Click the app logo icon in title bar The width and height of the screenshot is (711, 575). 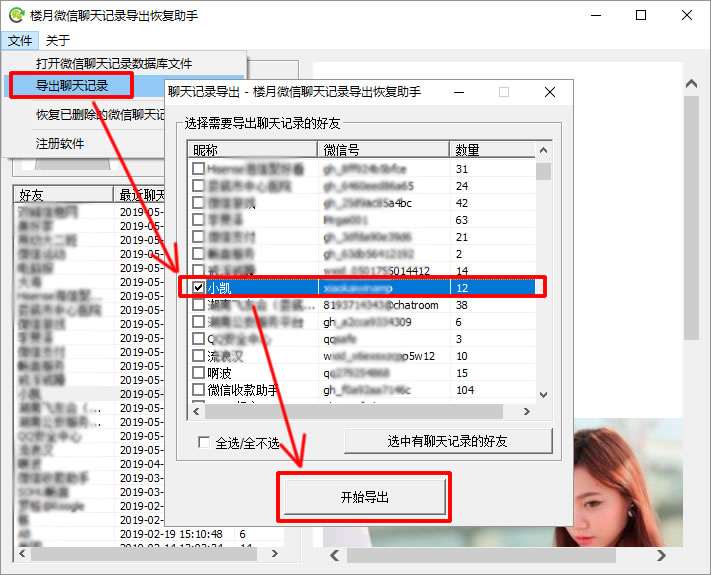click(17, 15)
